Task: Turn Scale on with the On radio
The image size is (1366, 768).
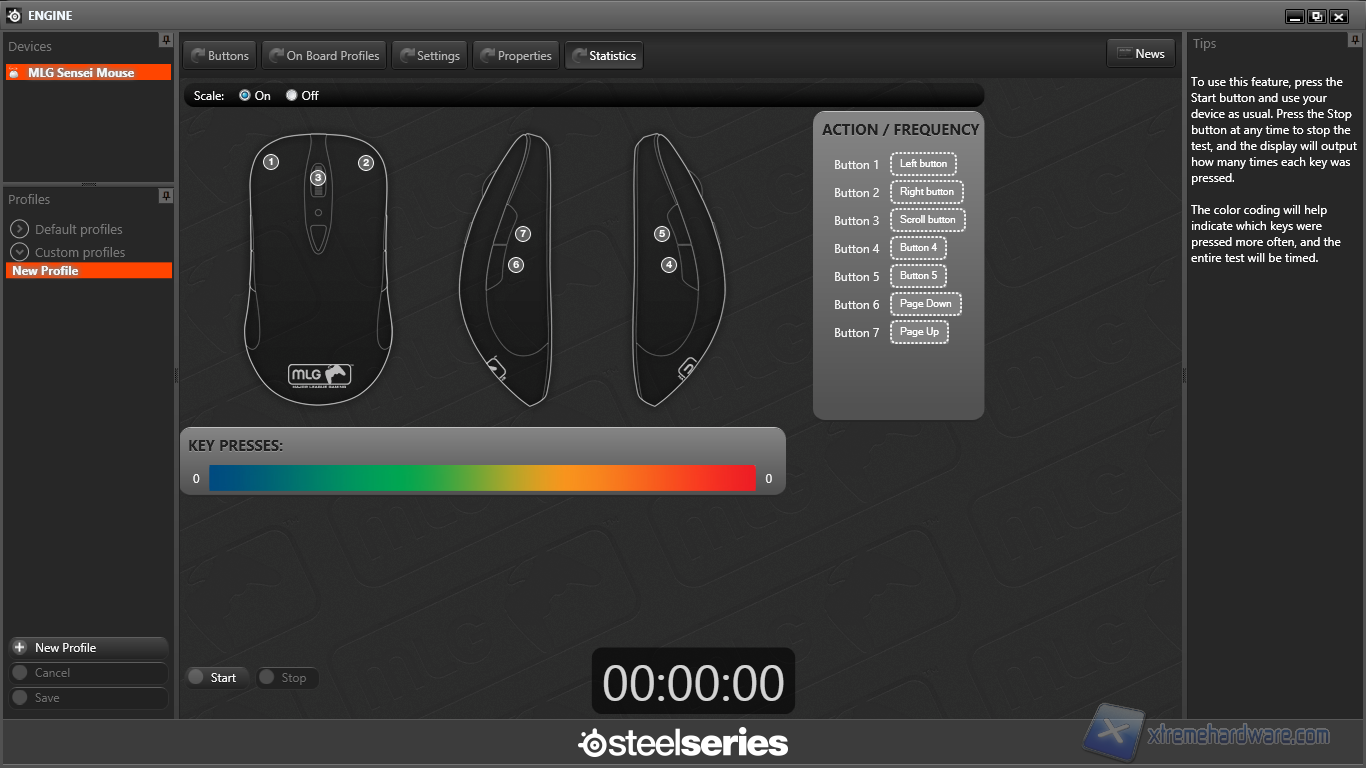Action: [245, 96]
